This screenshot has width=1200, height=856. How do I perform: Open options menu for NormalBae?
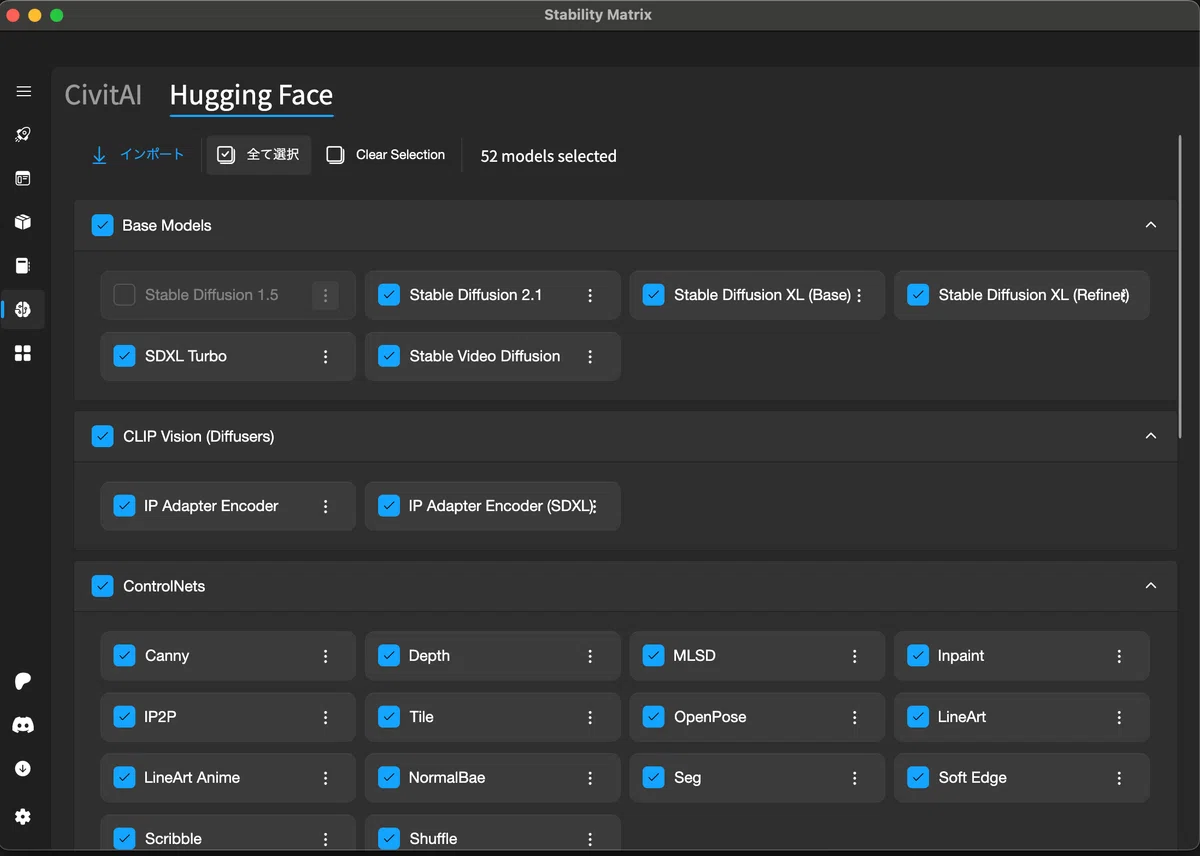coord(590,778)
